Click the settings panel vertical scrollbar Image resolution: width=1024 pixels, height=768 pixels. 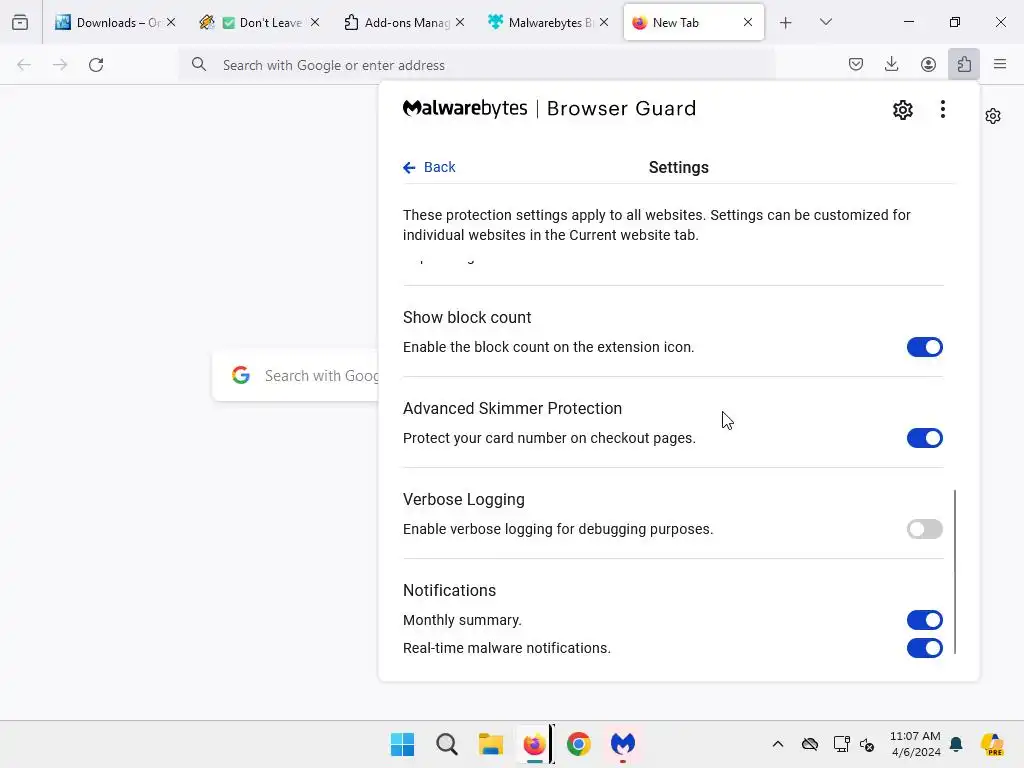[955, 571]
